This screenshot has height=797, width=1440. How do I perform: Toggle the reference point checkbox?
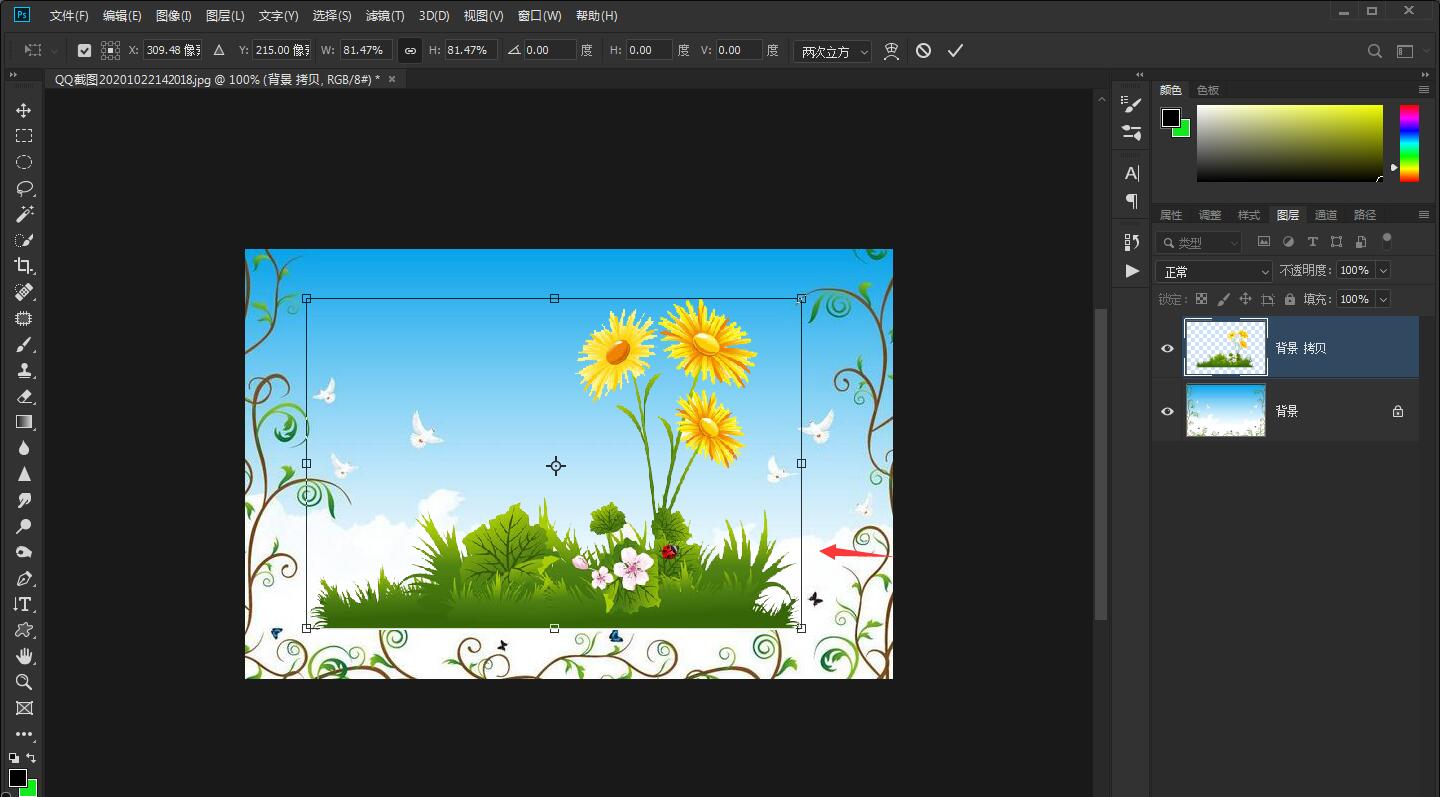[x=84, y=50]
